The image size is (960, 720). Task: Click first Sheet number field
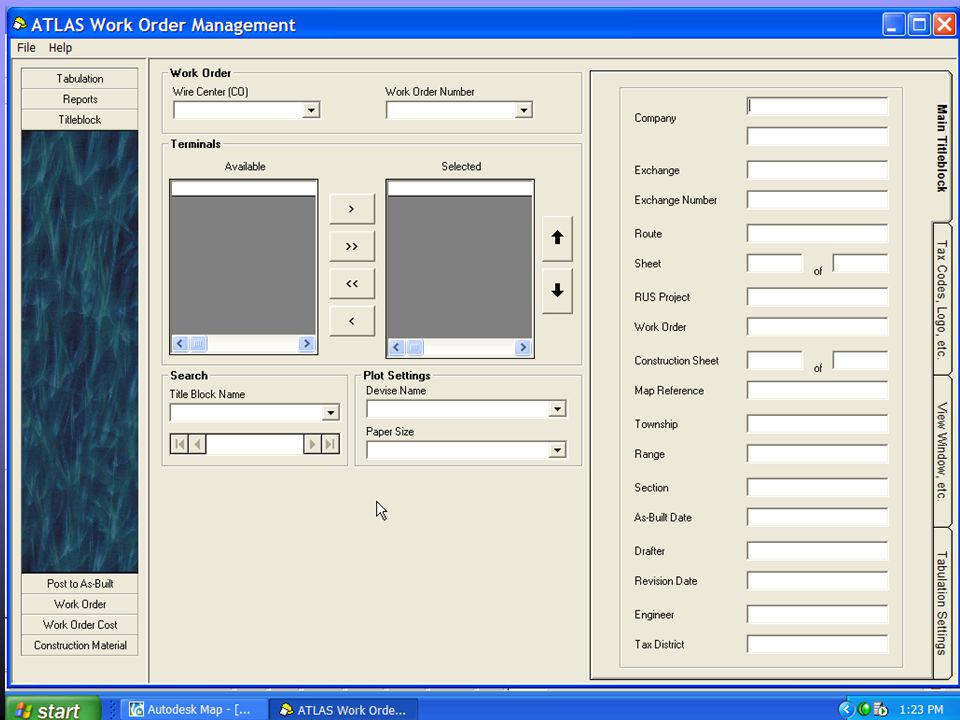click(x=774, y=263)
